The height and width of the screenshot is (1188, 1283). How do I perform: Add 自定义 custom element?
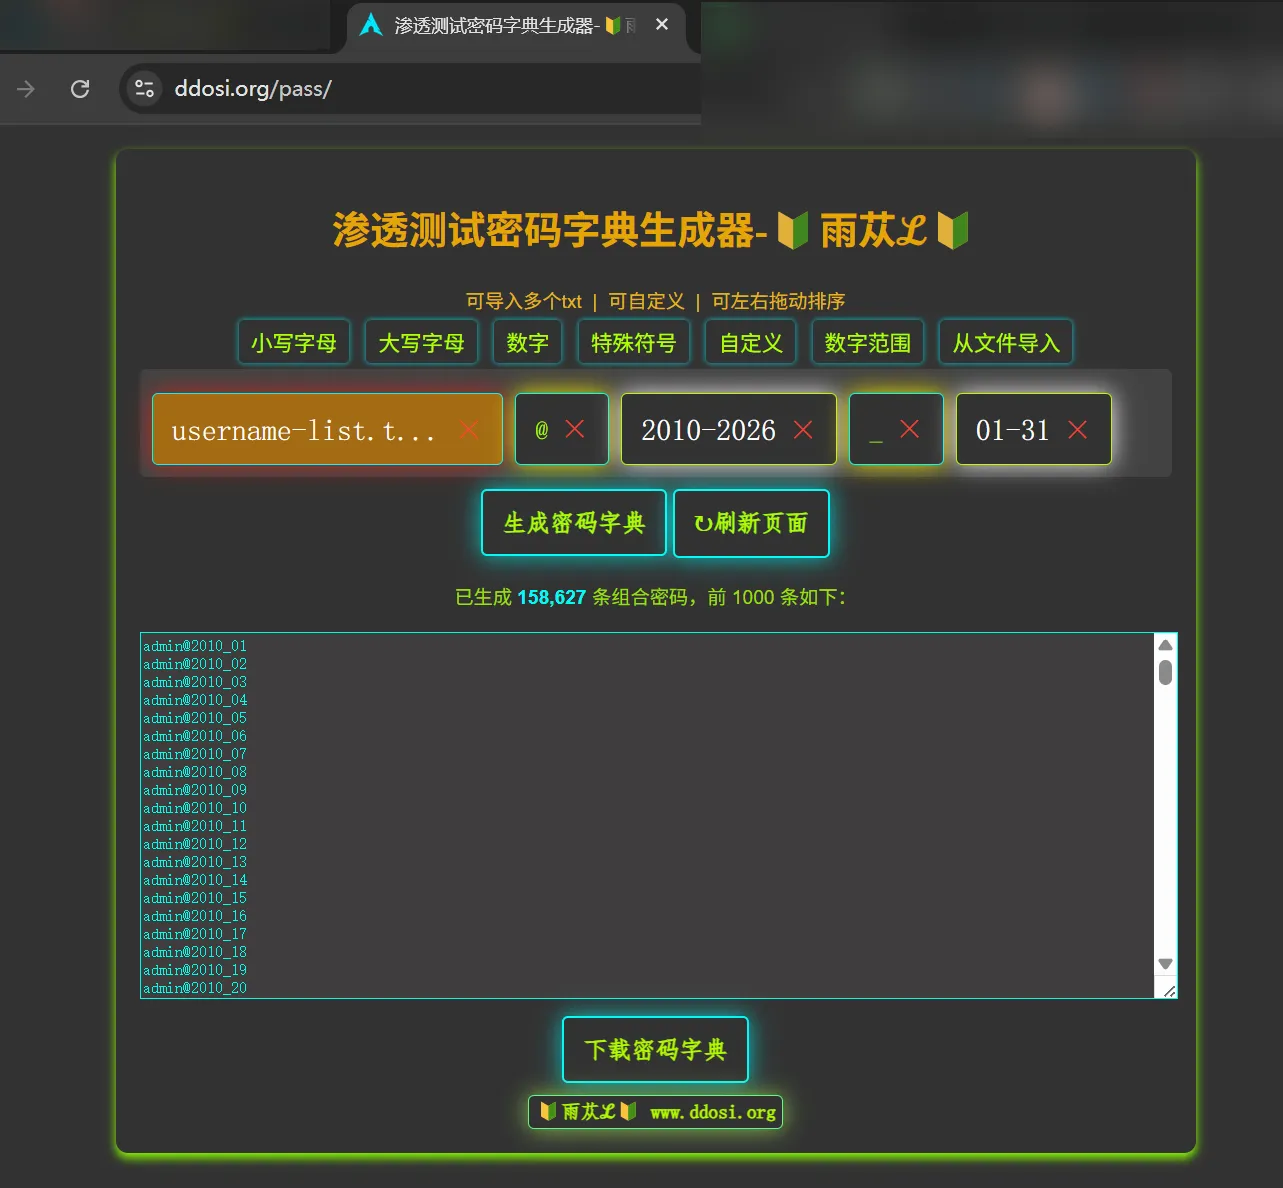pos(751,343)
